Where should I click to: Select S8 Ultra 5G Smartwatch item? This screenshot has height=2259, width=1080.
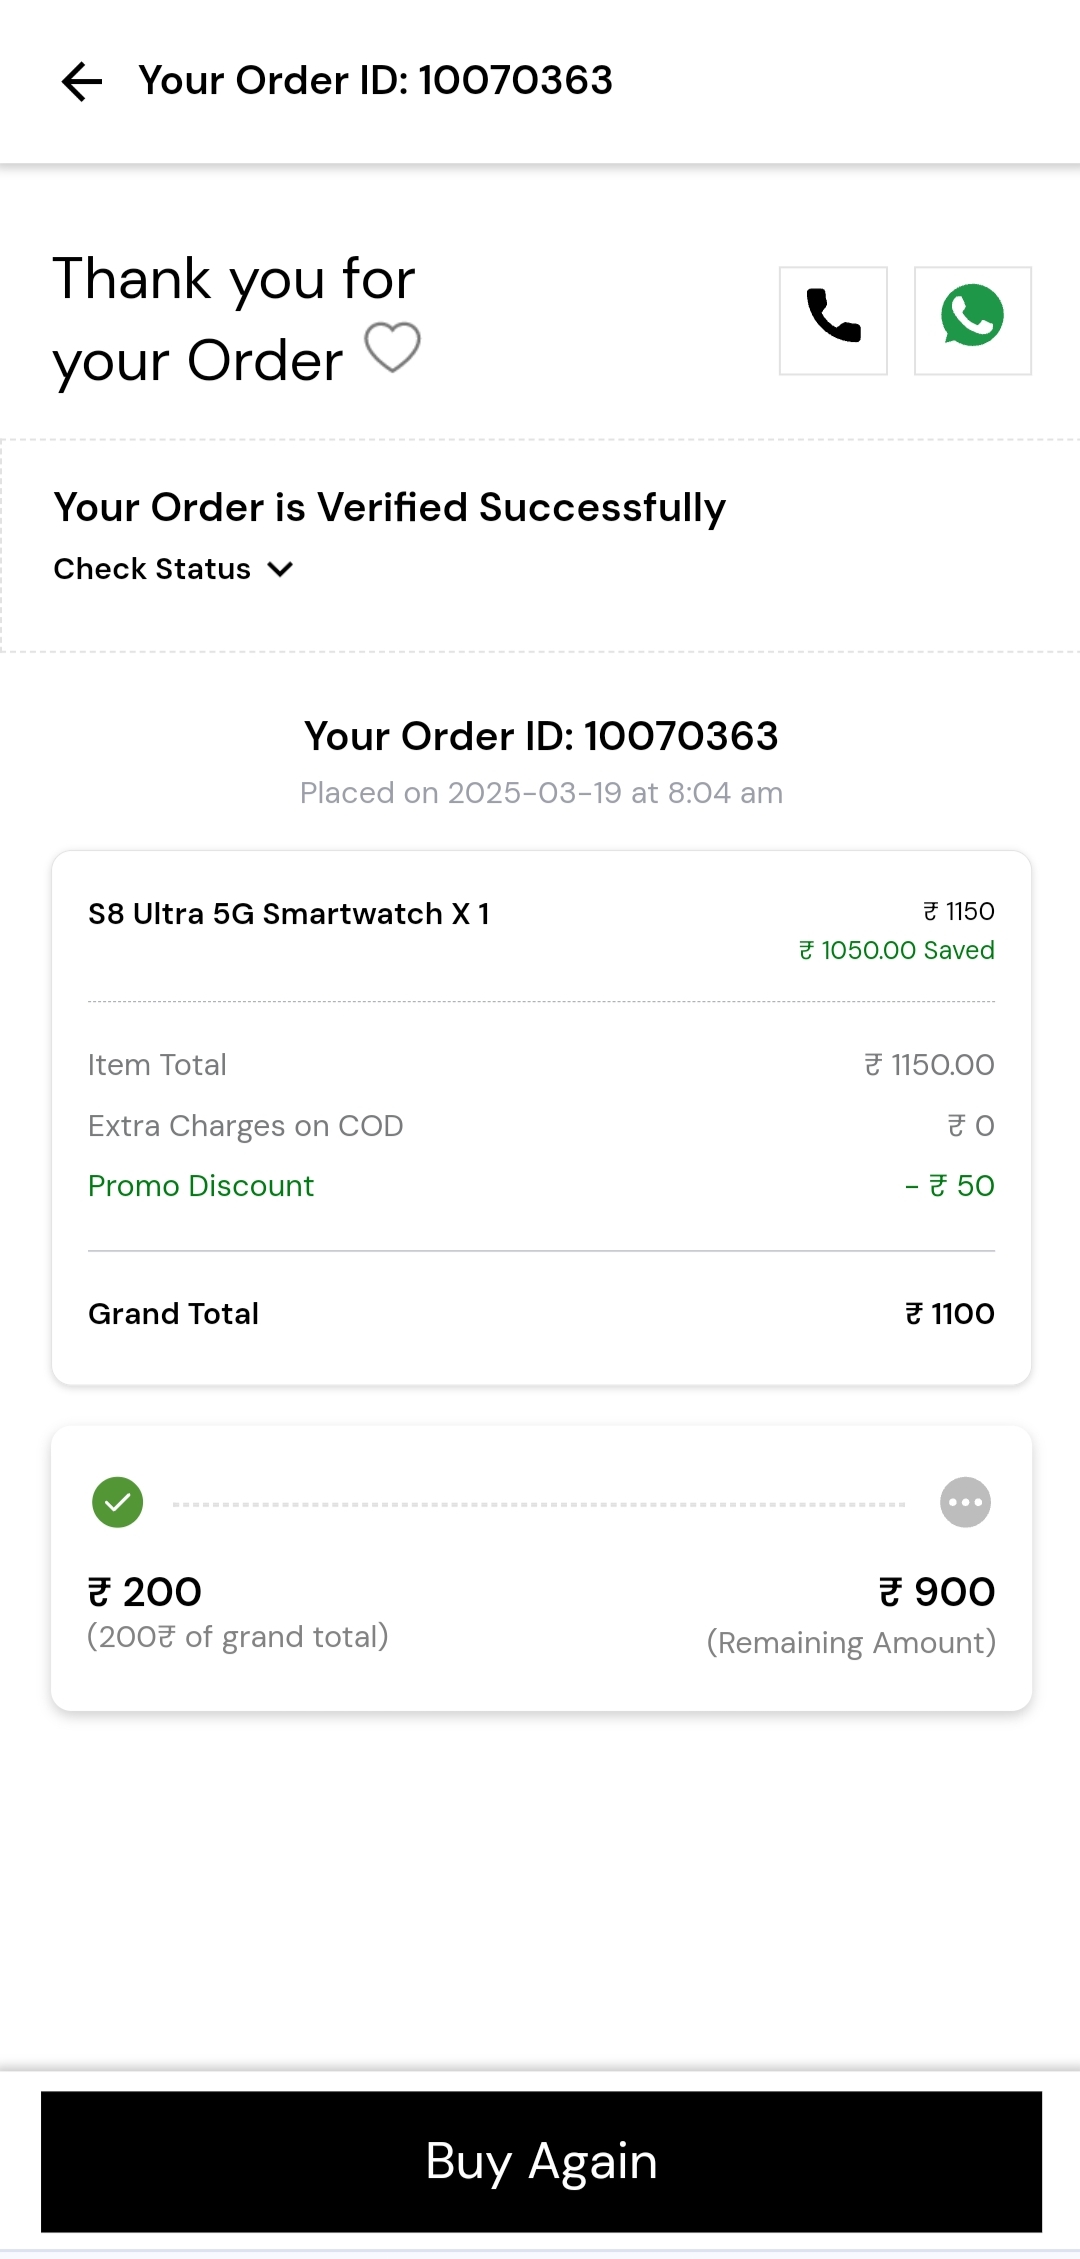click(289, 914)
